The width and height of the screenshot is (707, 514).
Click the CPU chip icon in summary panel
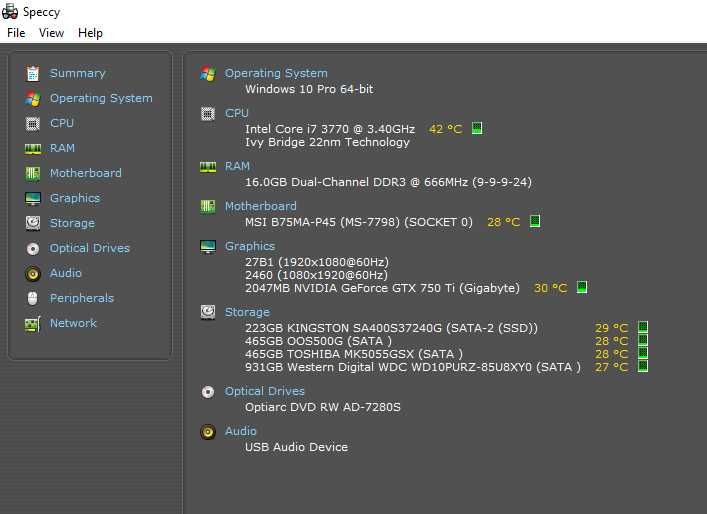point(208,114)
